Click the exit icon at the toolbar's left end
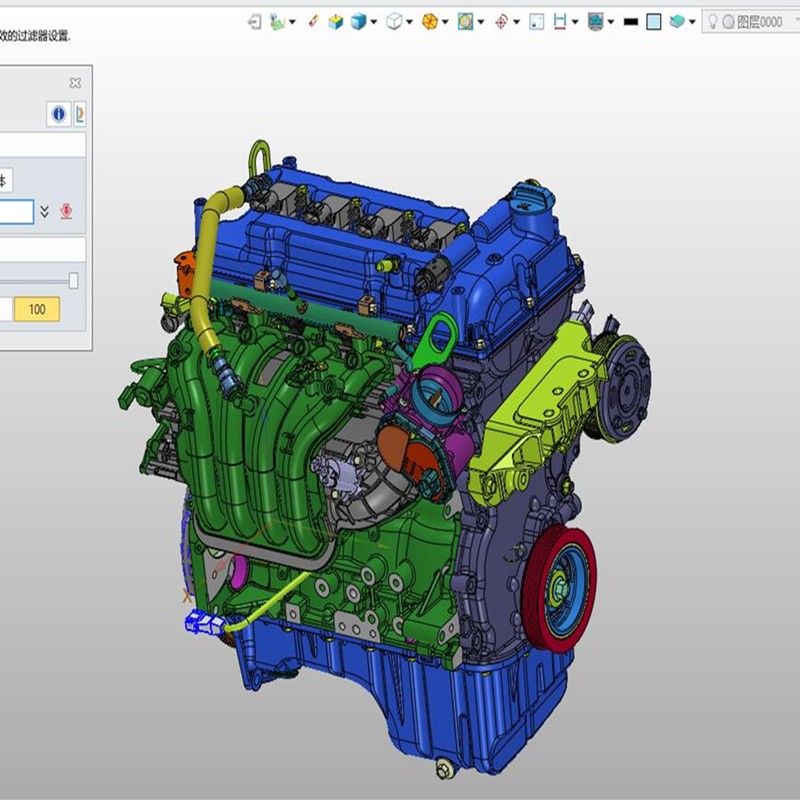Viewport: 800px width, 800px height. point(254,21)
